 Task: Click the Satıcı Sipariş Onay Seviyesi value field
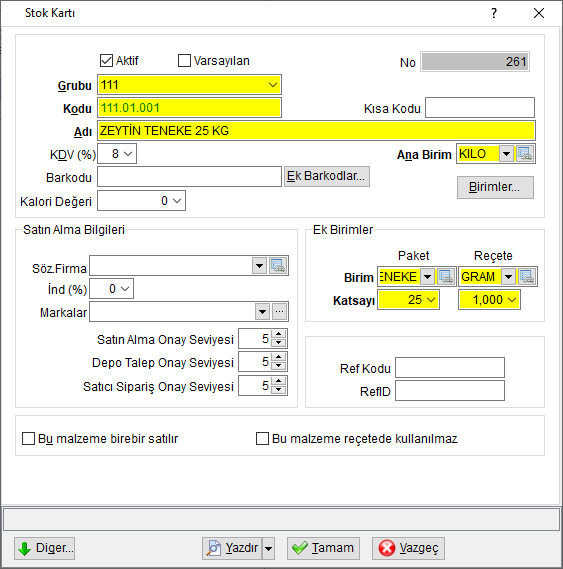pyautogui.click(x=255, y=386)
